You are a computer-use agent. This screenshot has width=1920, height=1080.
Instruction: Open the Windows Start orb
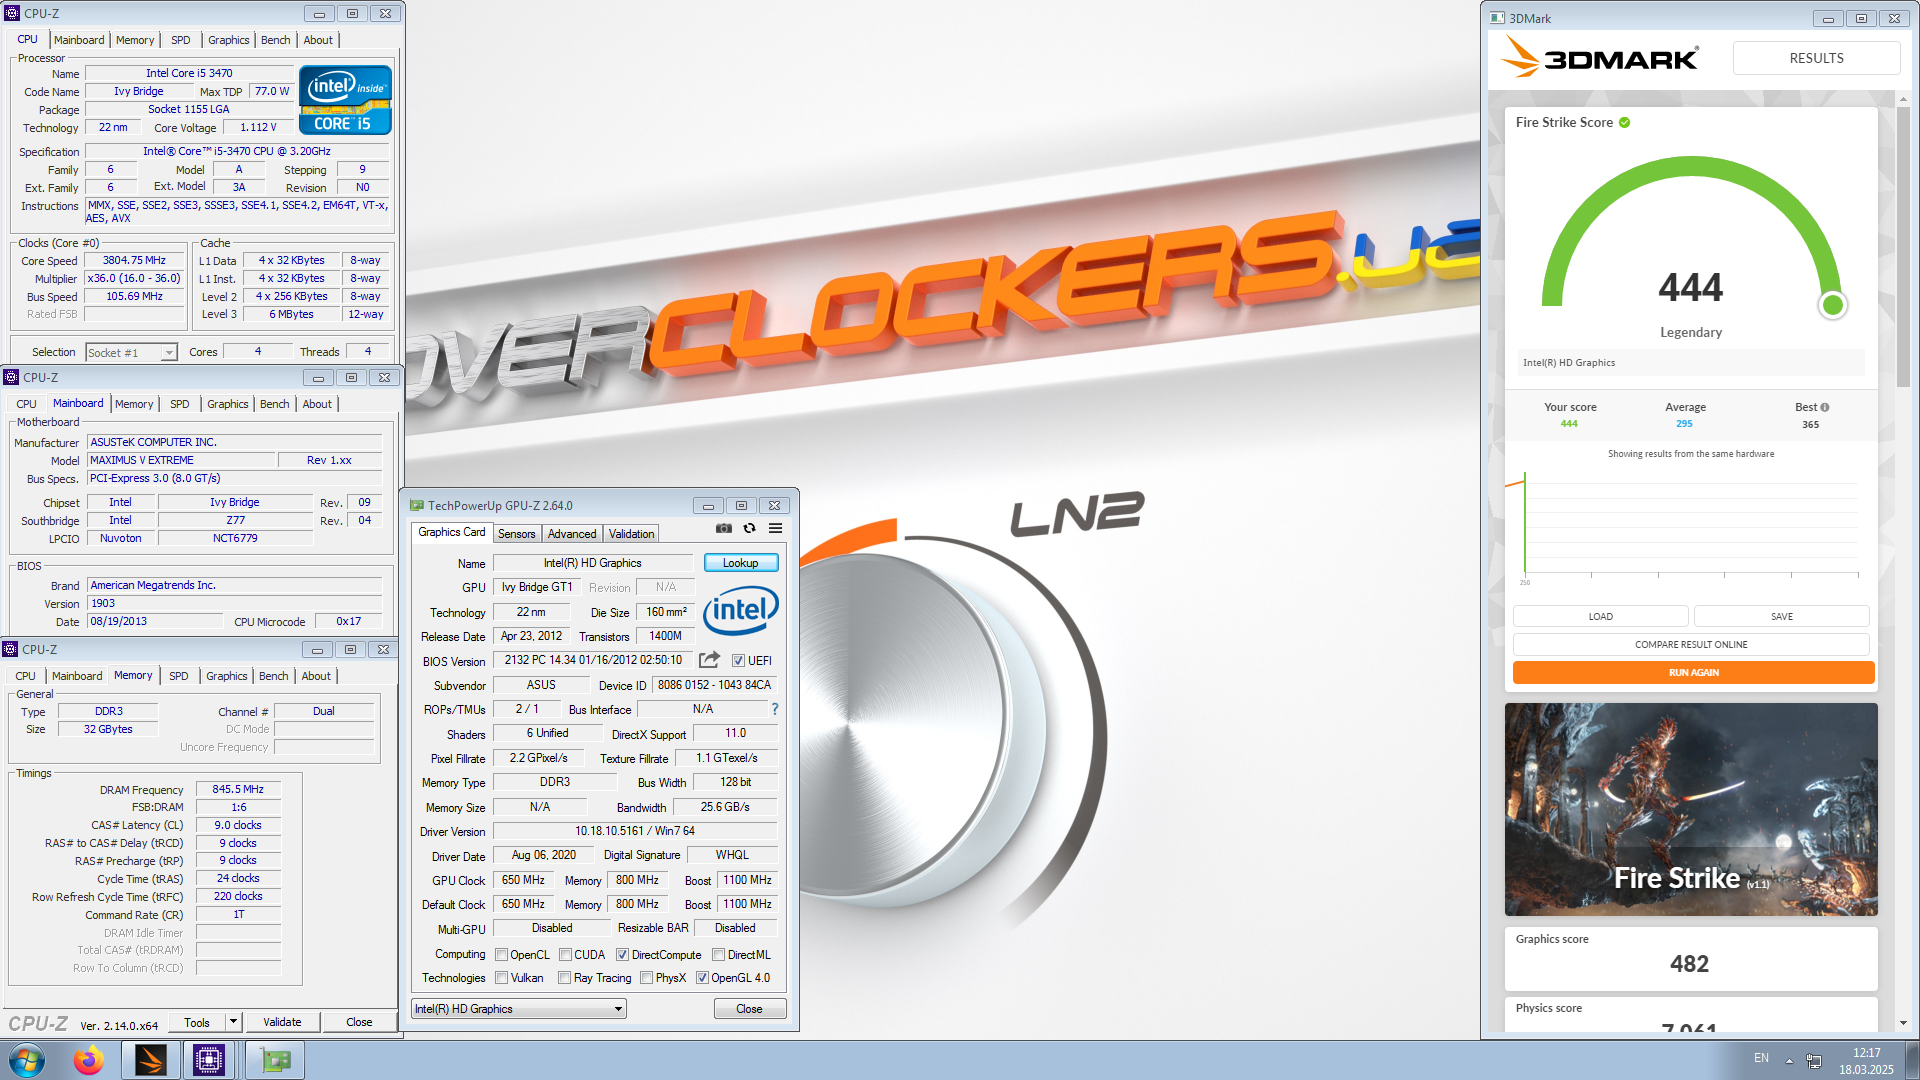coord(27,1060)
